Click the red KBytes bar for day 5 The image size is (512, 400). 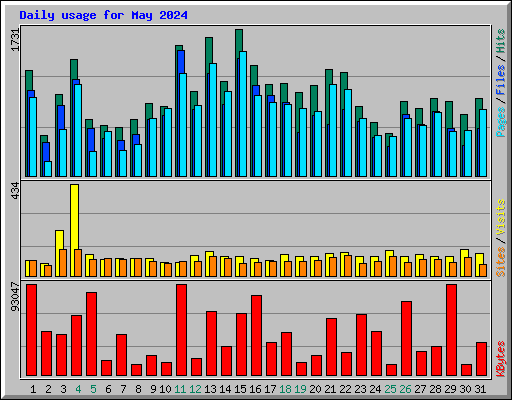[91, 334]
